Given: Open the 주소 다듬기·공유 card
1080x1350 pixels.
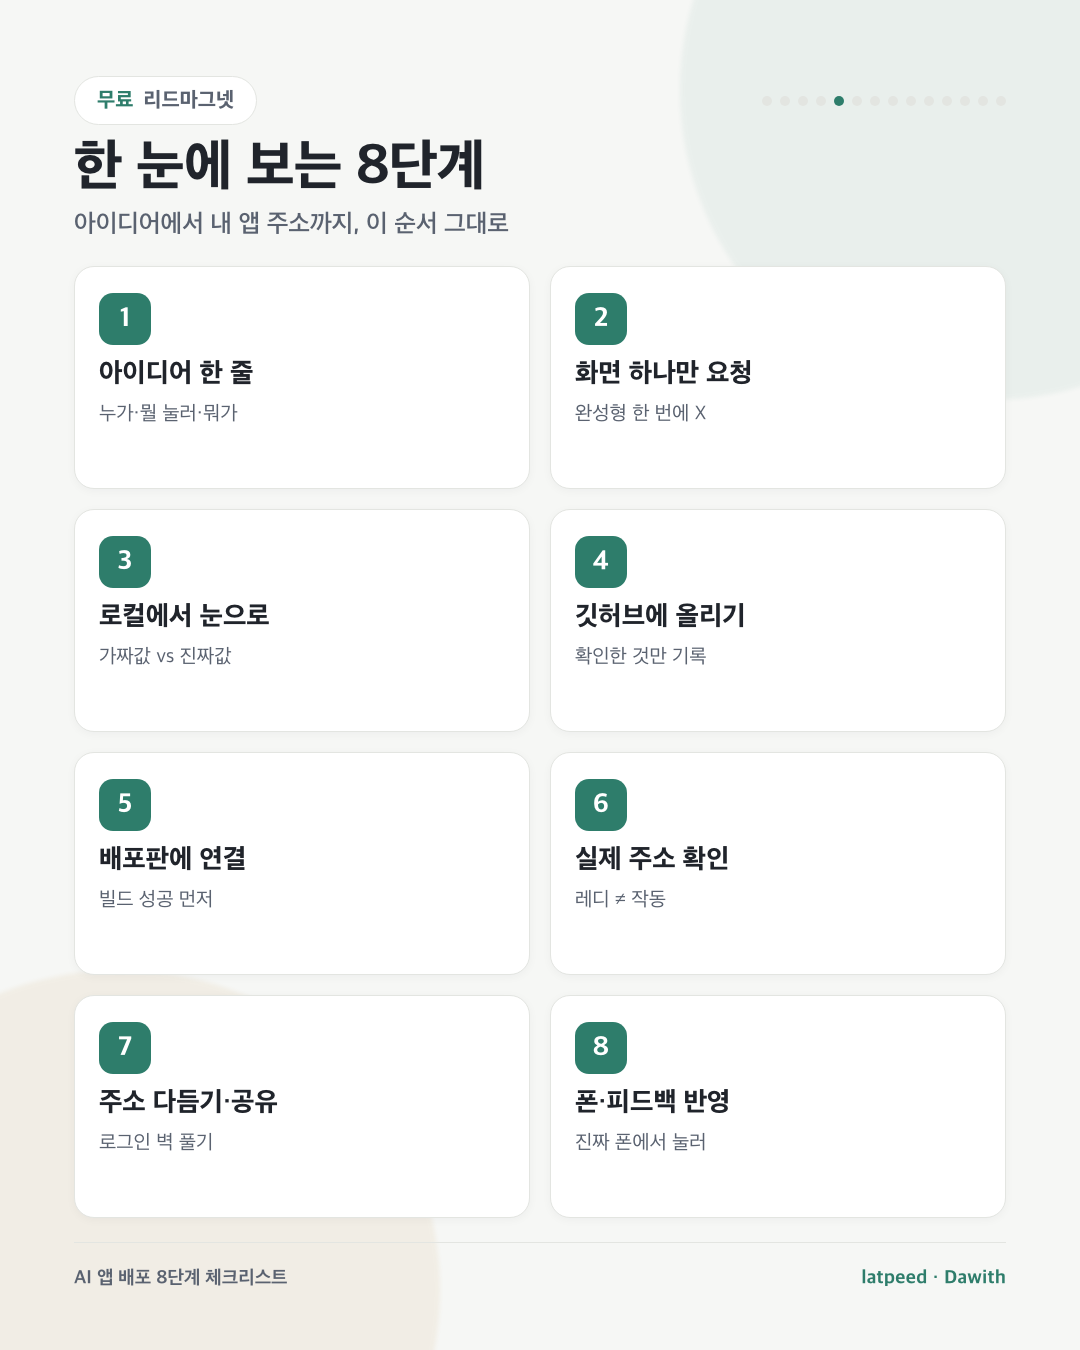Looking at the screenshot, I should (302, 1106).
